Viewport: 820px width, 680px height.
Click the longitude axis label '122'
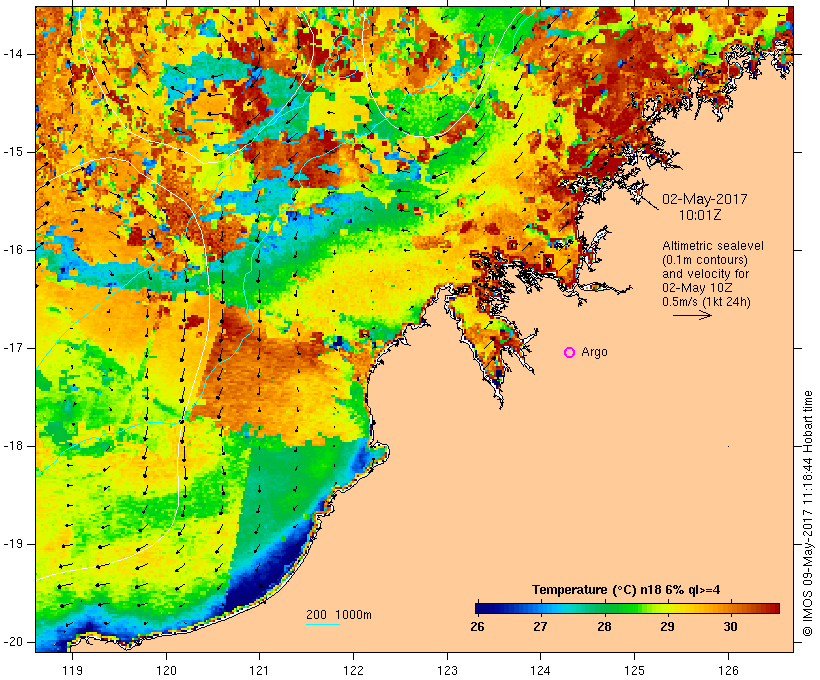[x=354, y=670]
